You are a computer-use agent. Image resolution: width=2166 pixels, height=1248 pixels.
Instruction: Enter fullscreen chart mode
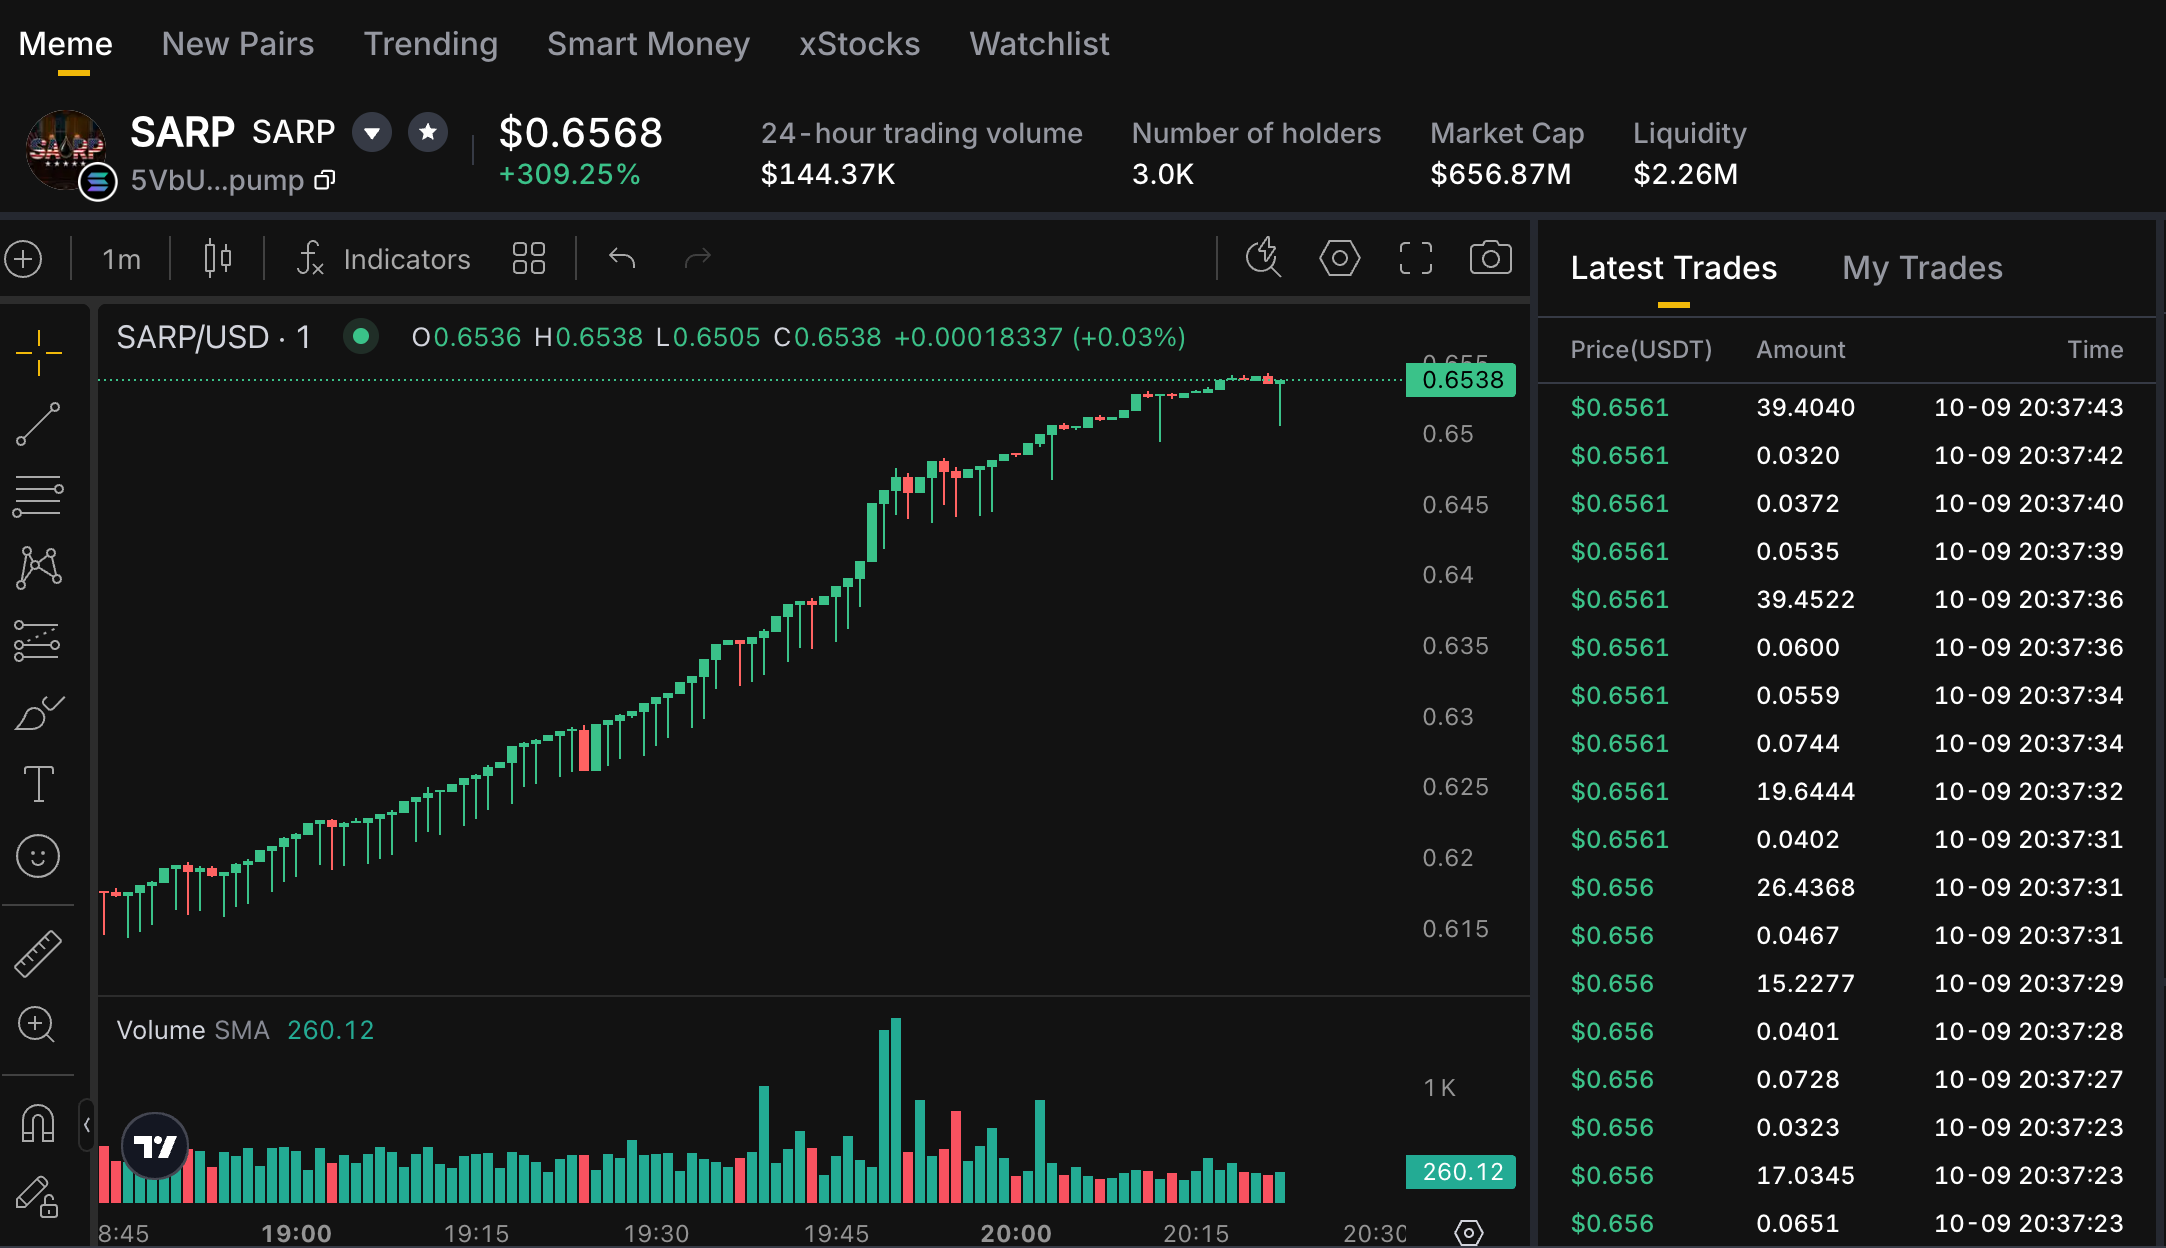click(1415, 258)
